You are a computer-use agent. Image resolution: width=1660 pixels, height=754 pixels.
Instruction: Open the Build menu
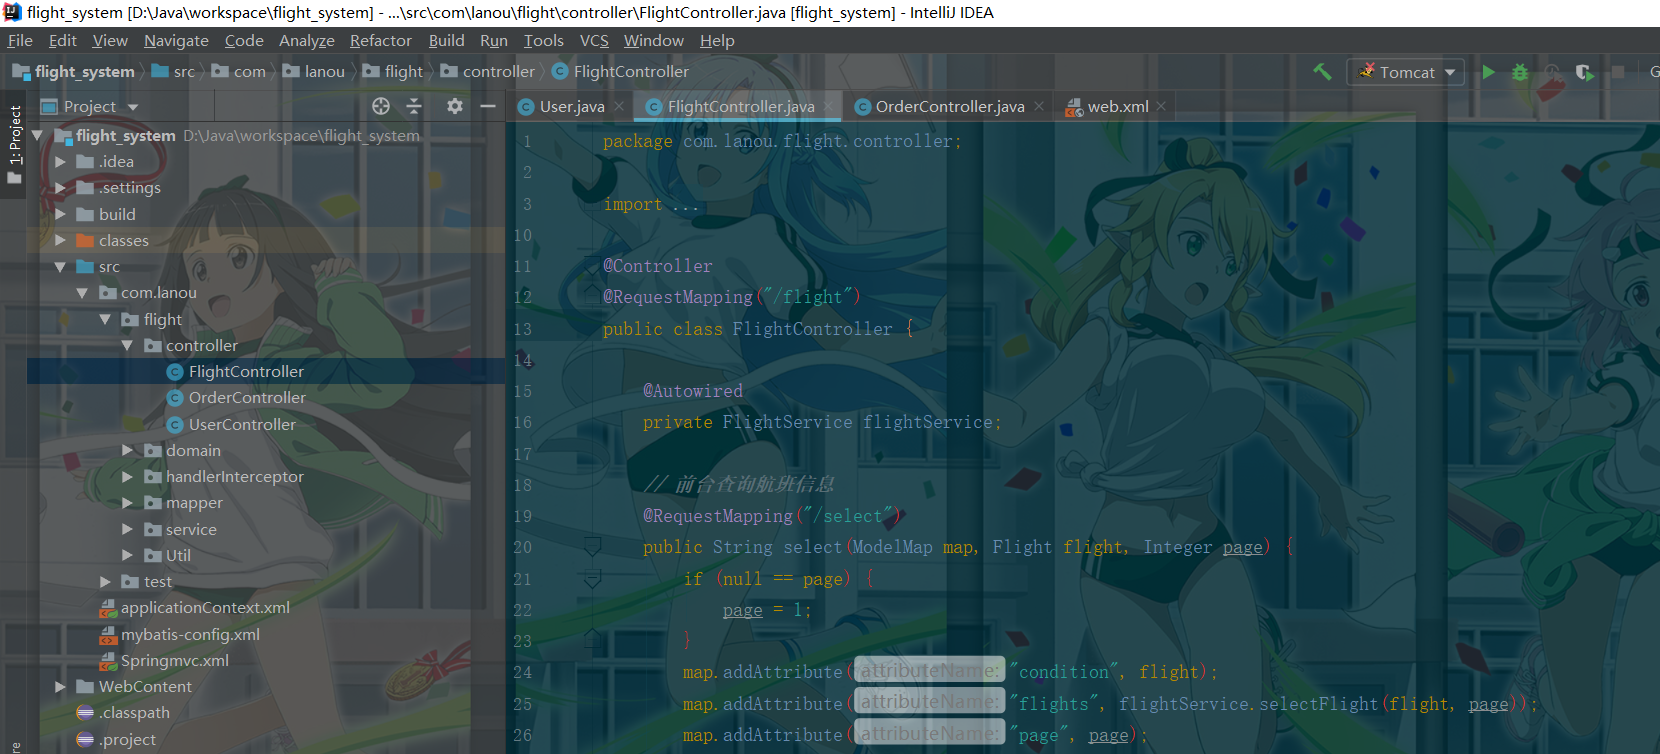[446, 40]
